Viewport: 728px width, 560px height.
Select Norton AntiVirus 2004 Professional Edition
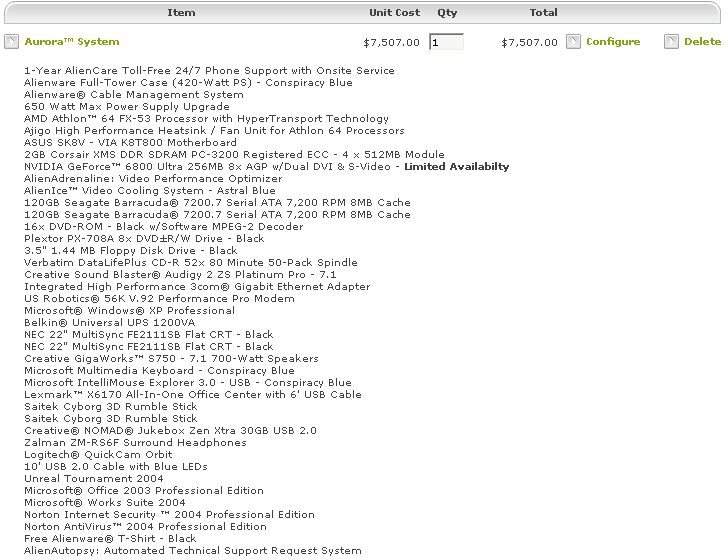(146, 527)
